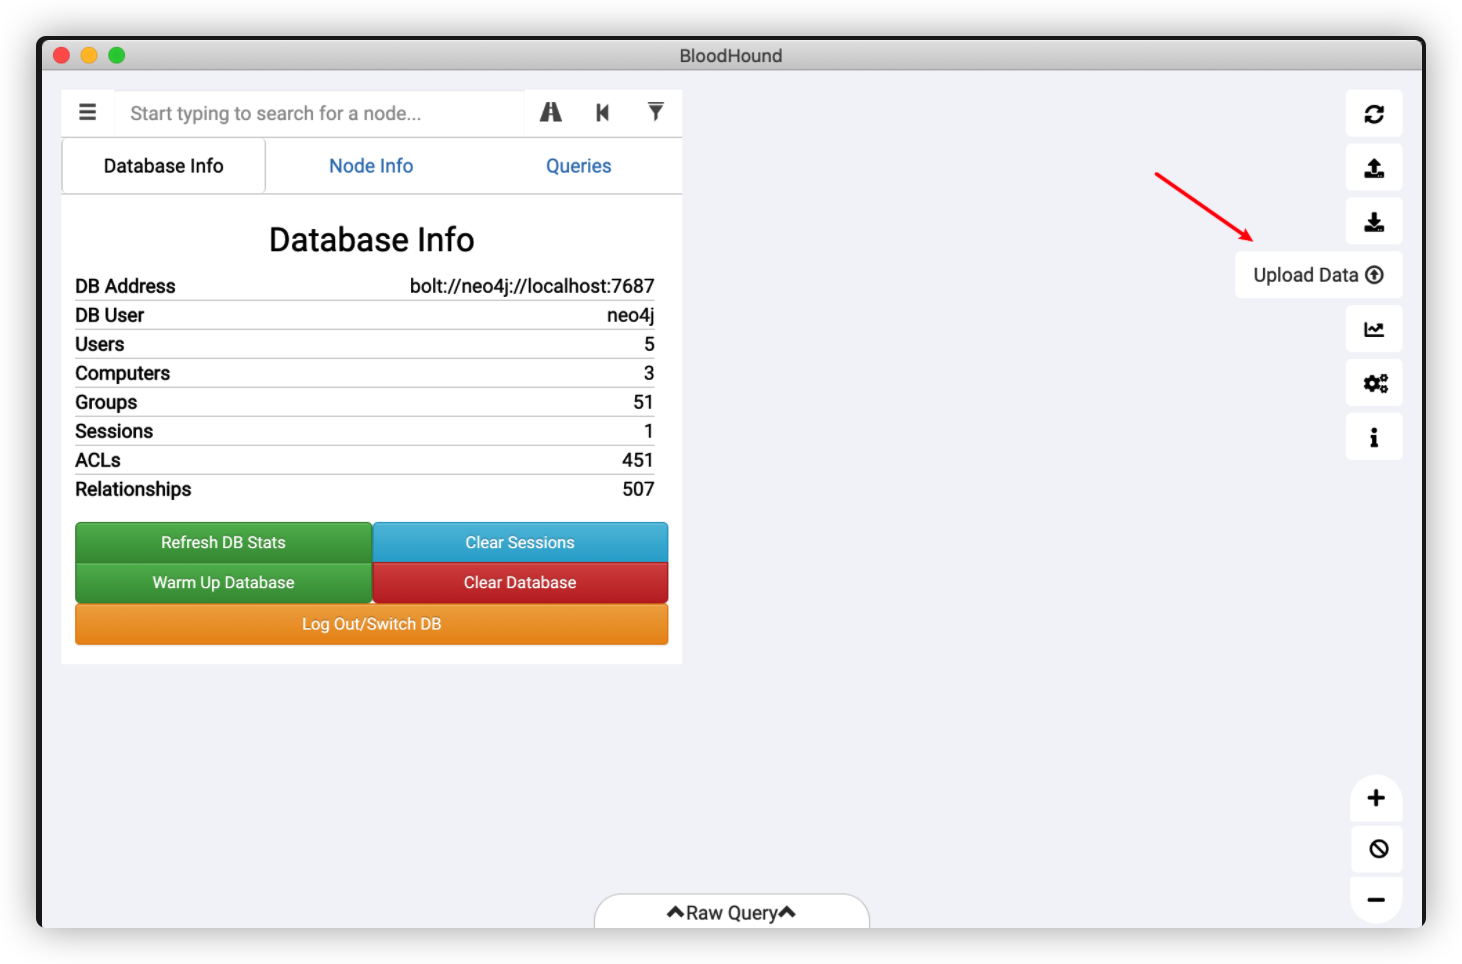This screenshot has width=1462, height=964.
Task: Click the pathfinding road icon
Action: 550,113
